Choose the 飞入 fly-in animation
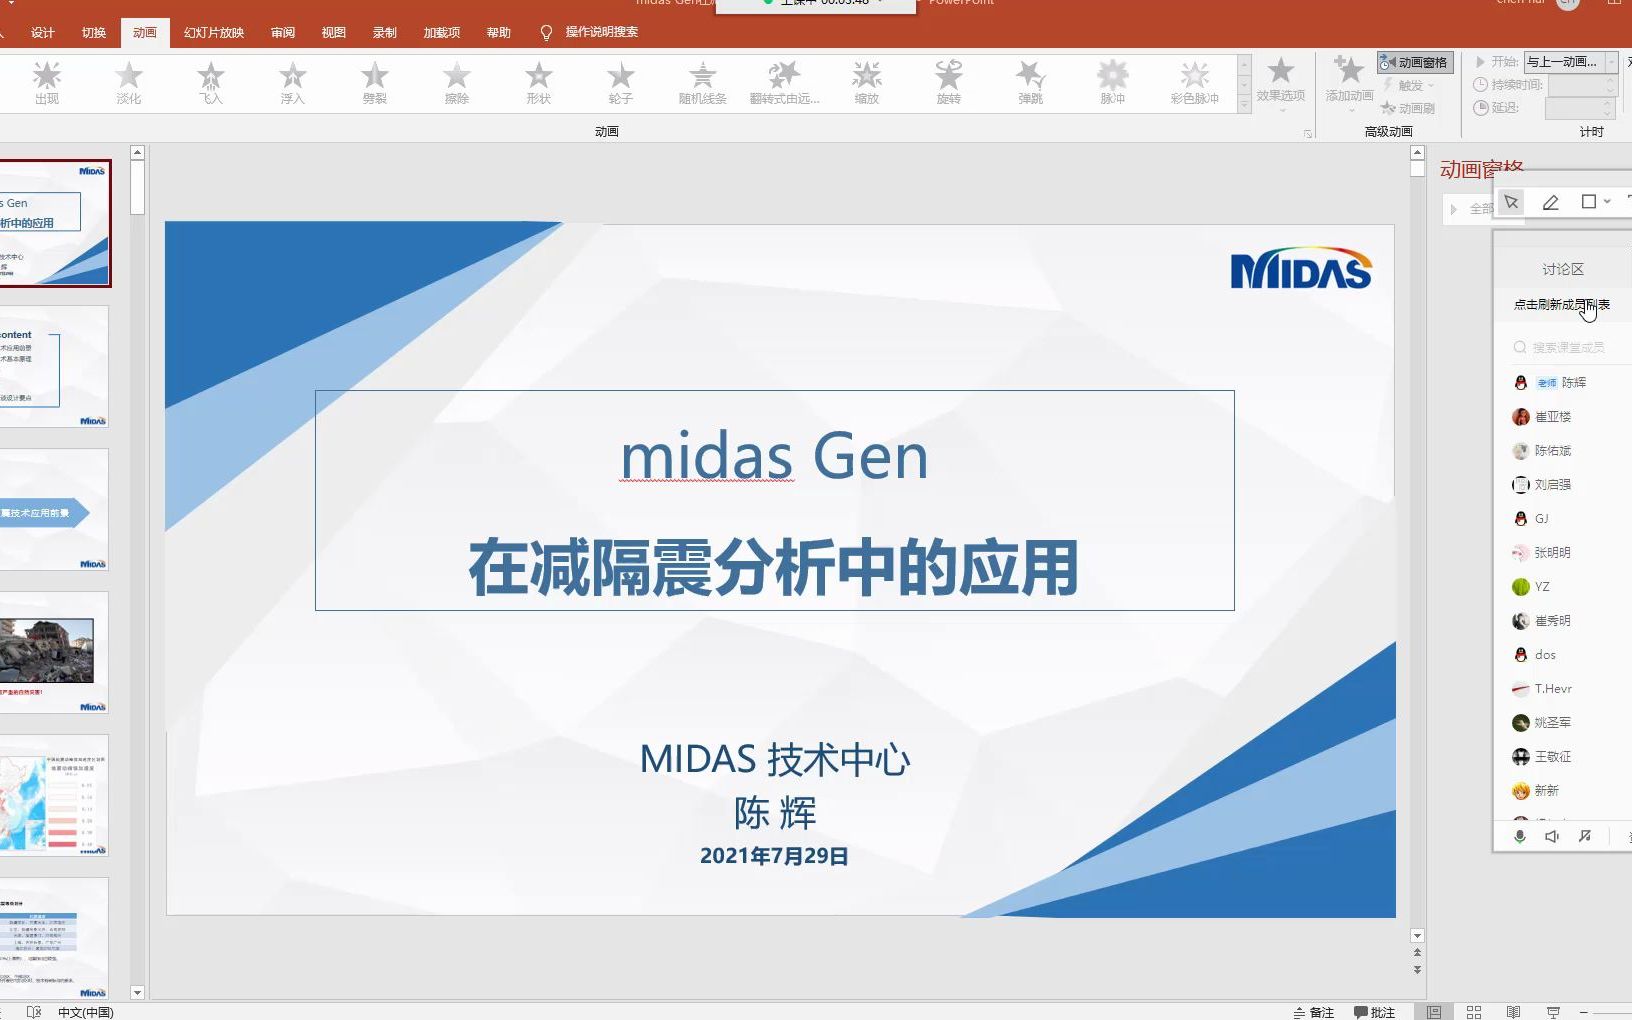The width and height of the screenshot is (1632, 1020). point(210,82)
